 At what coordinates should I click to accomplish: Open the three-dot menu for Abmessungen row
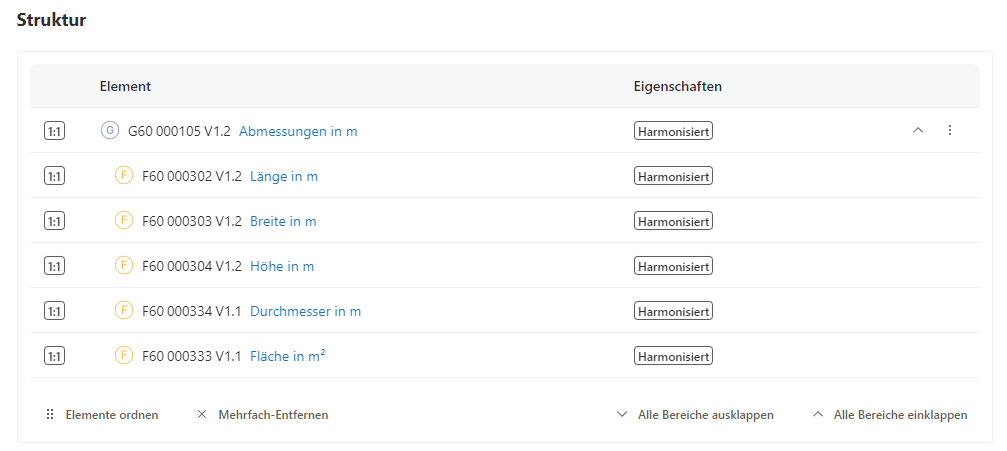950,131
